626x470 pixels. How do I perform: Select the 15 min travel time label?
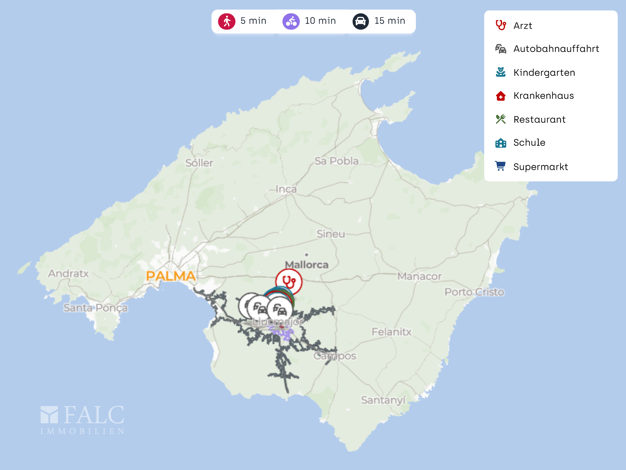click(390, 21)
